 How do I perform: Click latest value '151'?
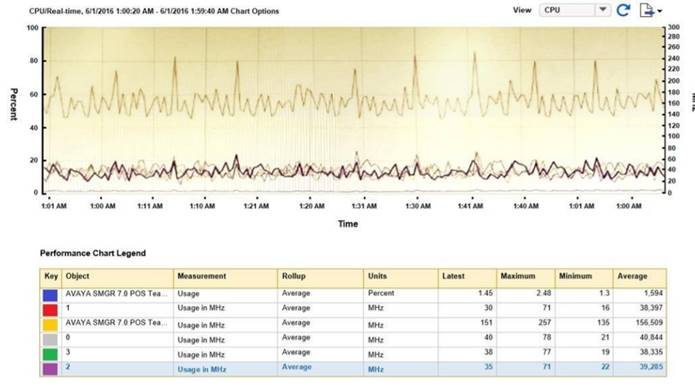[x=487, y=323]
